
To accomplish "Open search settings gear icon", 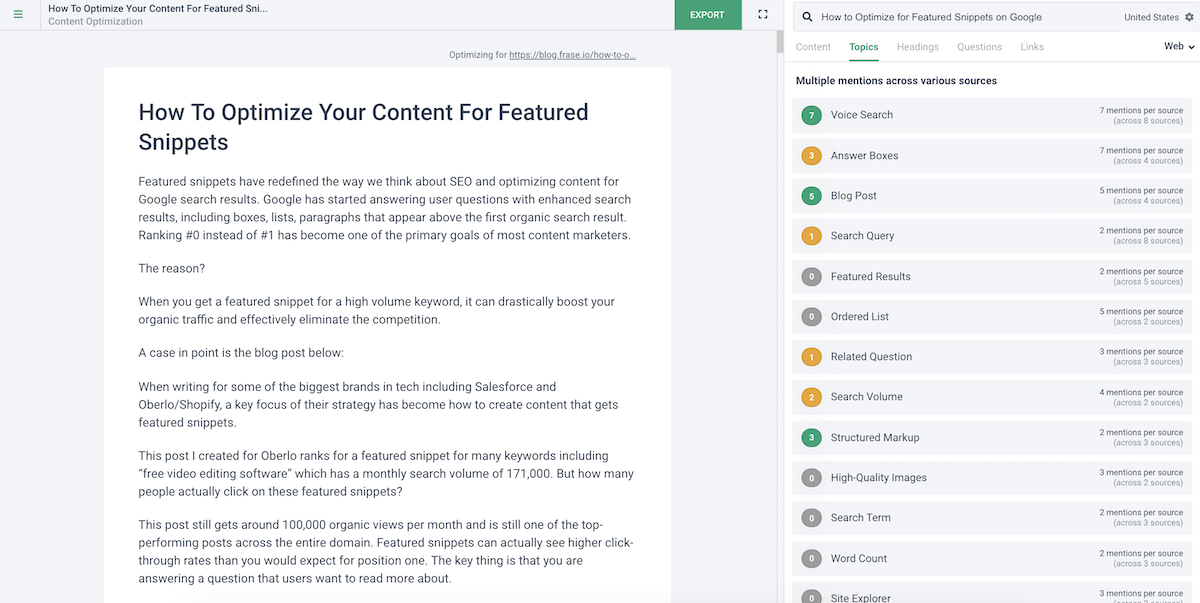I will click(1189, 17).
